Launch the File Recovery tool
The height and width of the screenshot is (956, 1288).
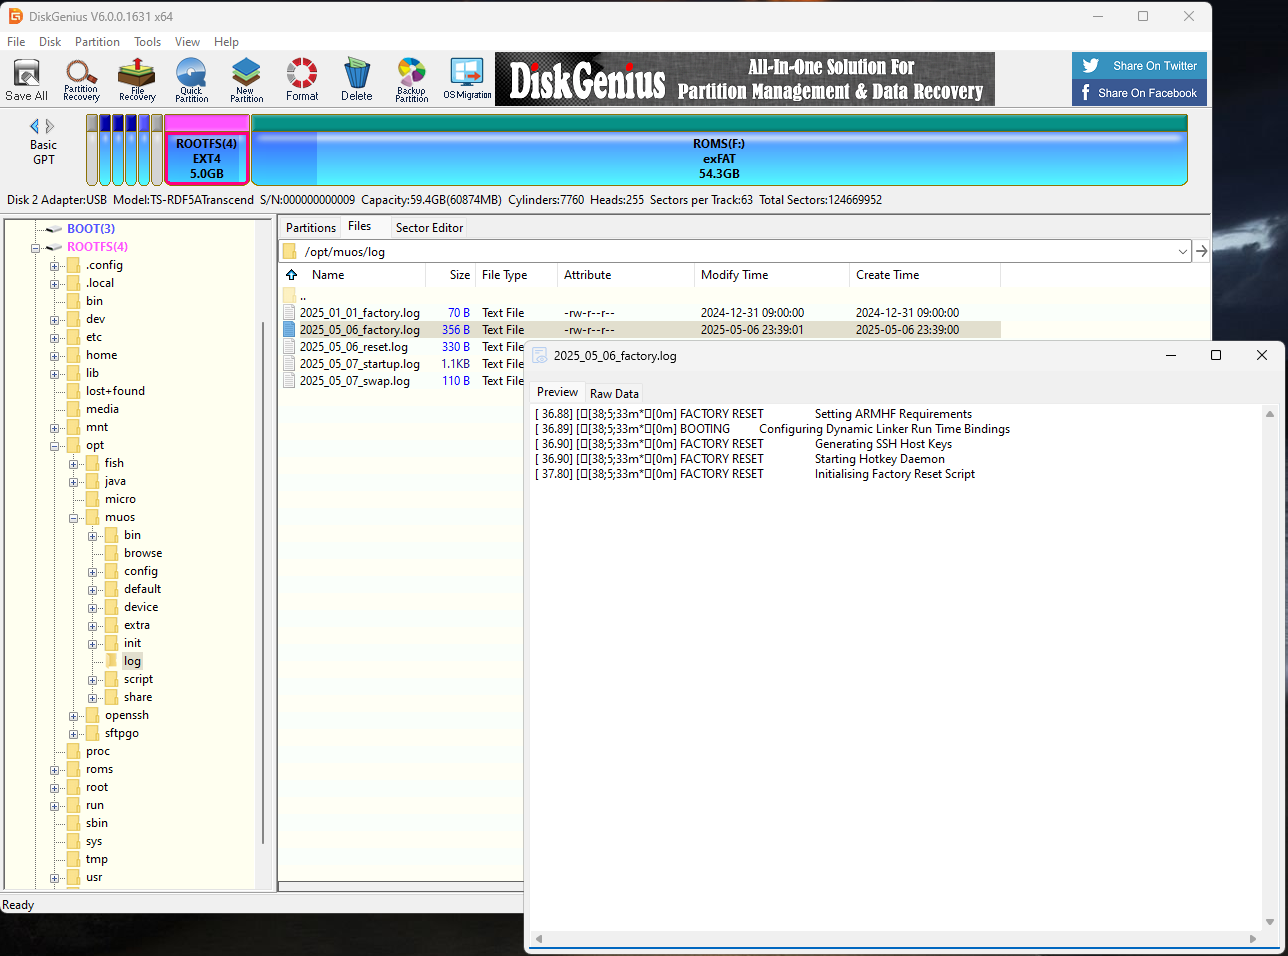click(137, 80)
